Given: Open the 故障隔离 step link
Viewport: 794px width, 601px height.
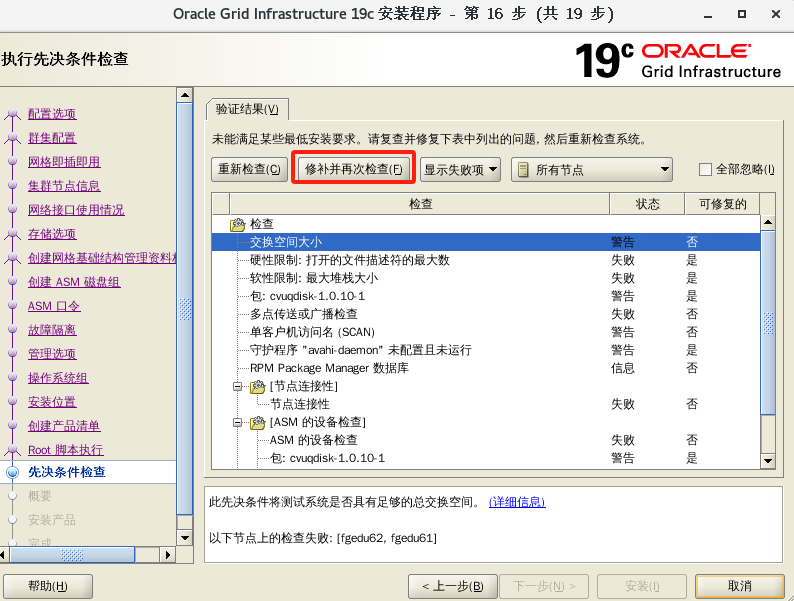Looking at the screenshot, I should click(x=52, y=331).
